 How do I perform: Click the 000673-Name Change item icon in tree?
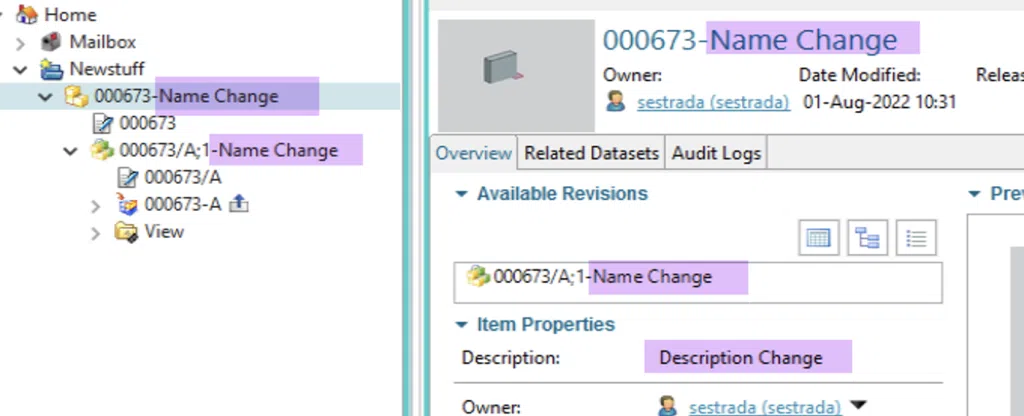[x=76, y=96]
